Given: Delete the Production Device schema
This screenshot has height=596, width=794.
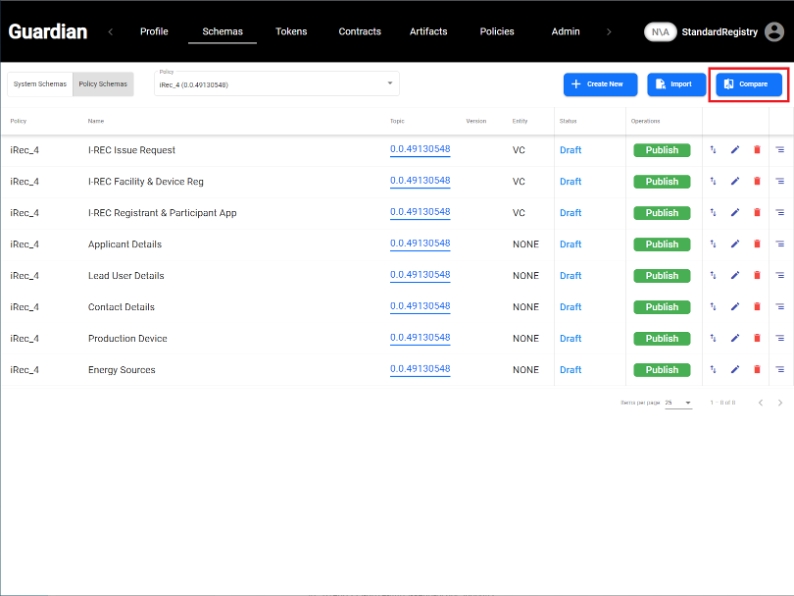Looking at the screenshot, I should pos(757,339).
